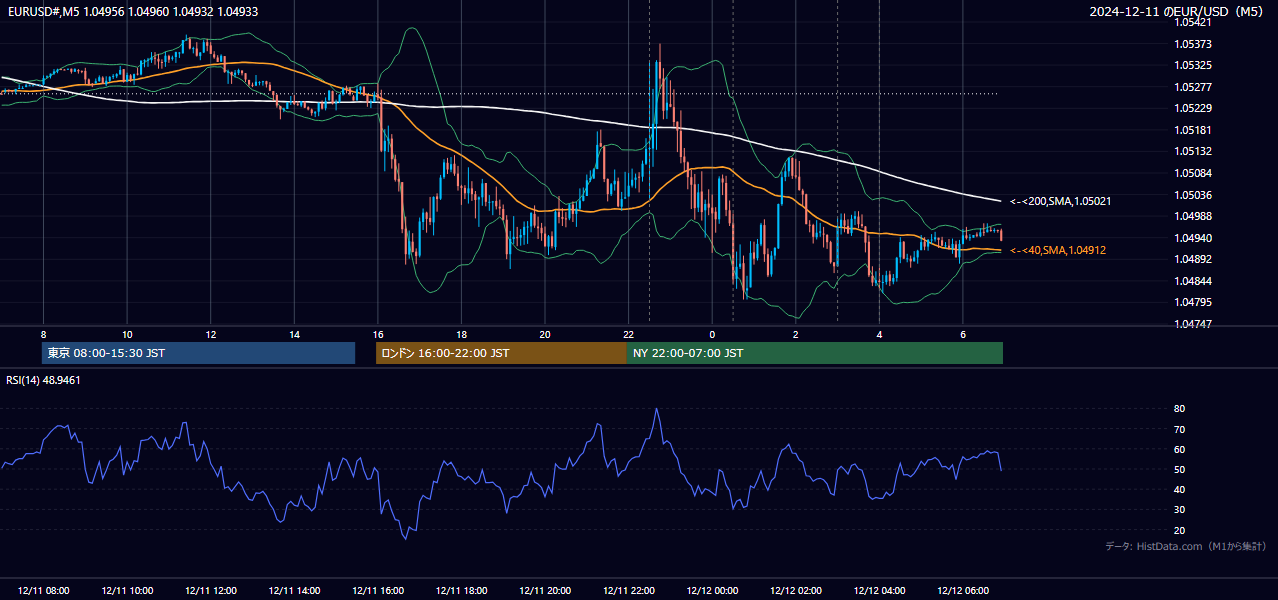1278x600 pixels.
Task: Click price level 1.05325 on axis
Action: point(1193,65)
